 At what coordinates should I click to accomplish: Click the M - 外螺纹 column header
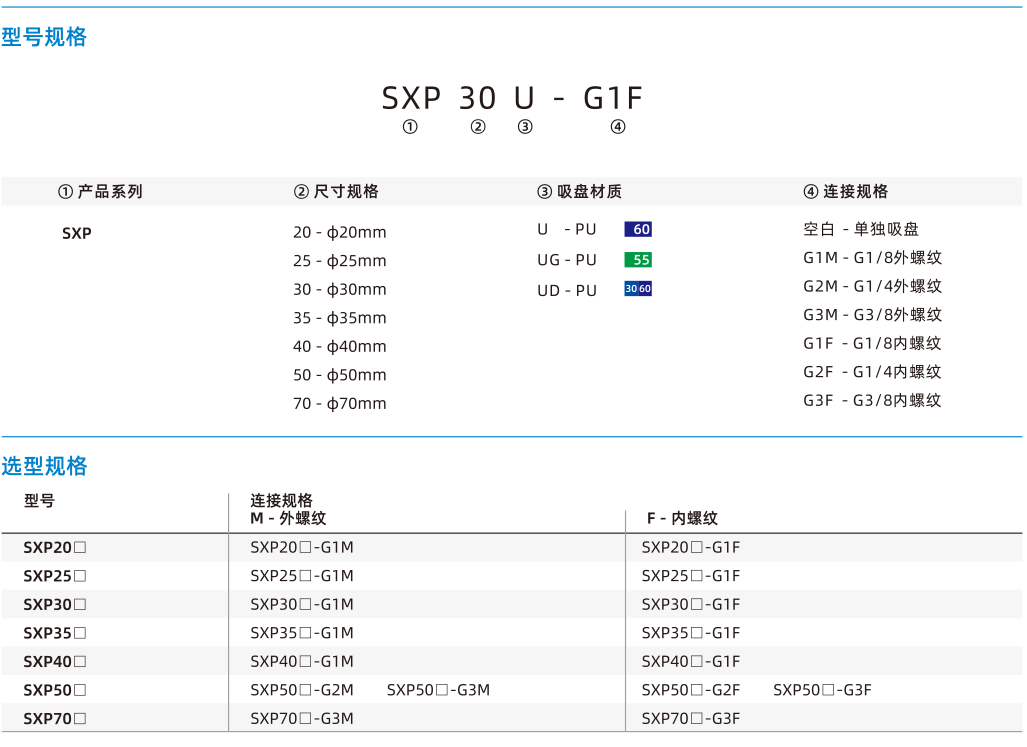tap(288, 519)
